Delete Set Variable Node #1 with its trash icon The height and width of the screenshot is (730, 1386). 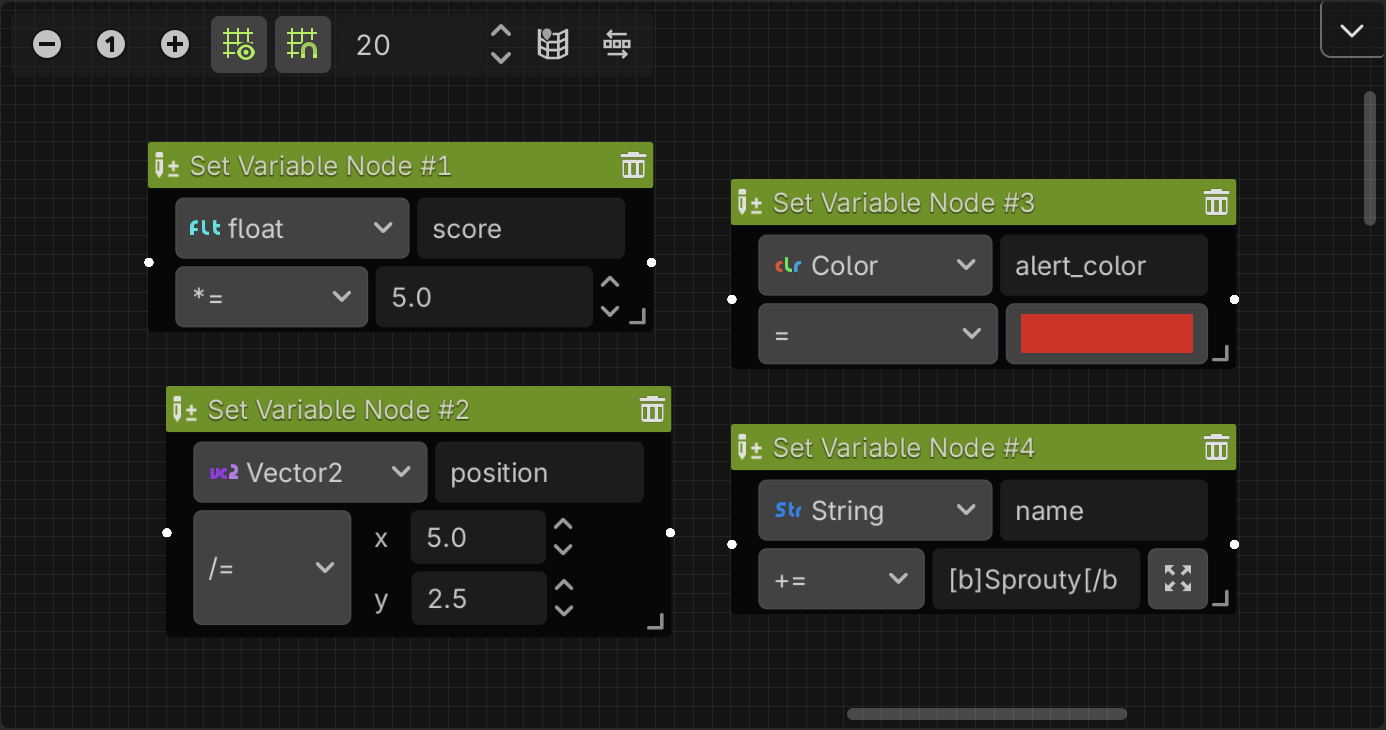tap(633, 165)
